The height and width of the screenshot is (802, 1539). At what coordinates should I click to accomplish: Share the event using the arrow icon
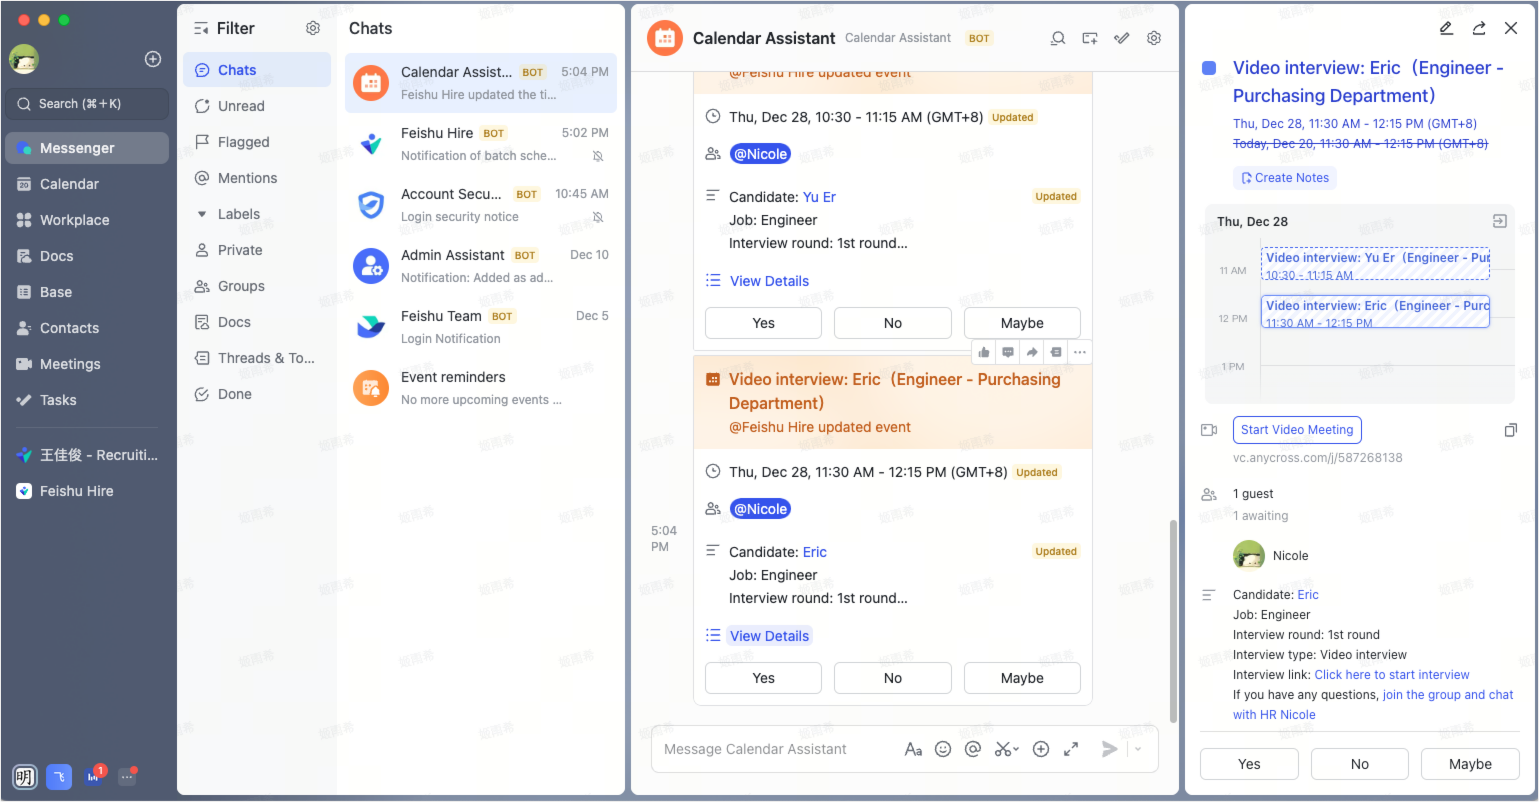1479,28
